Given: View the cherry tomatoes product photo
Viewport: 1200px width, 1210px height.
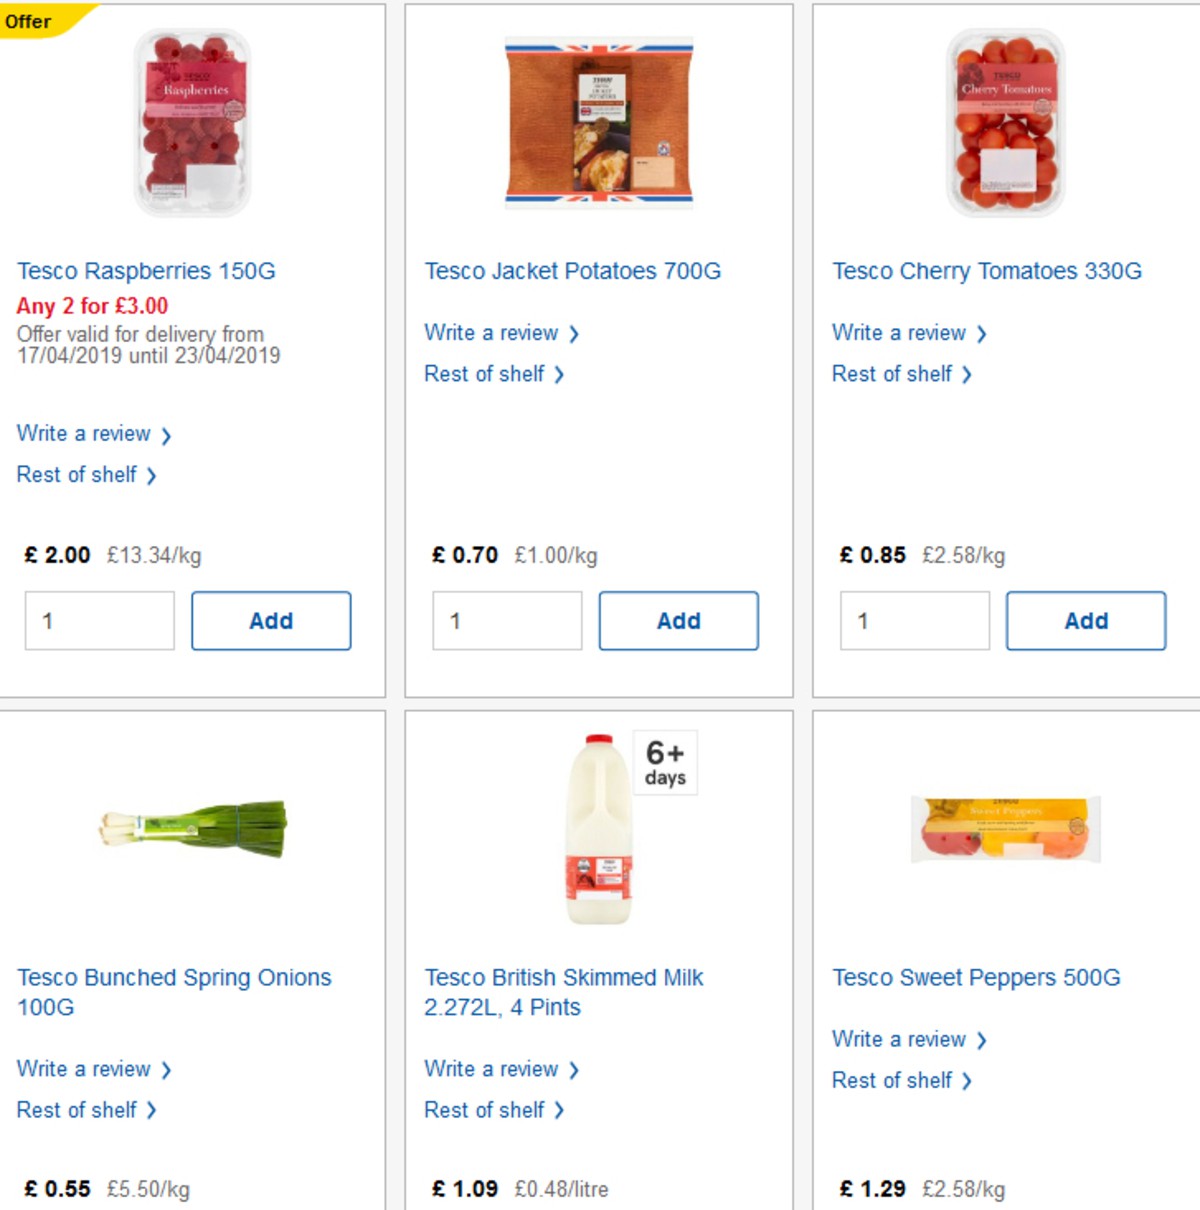Looking at the screenshot, I should 1004,122.
